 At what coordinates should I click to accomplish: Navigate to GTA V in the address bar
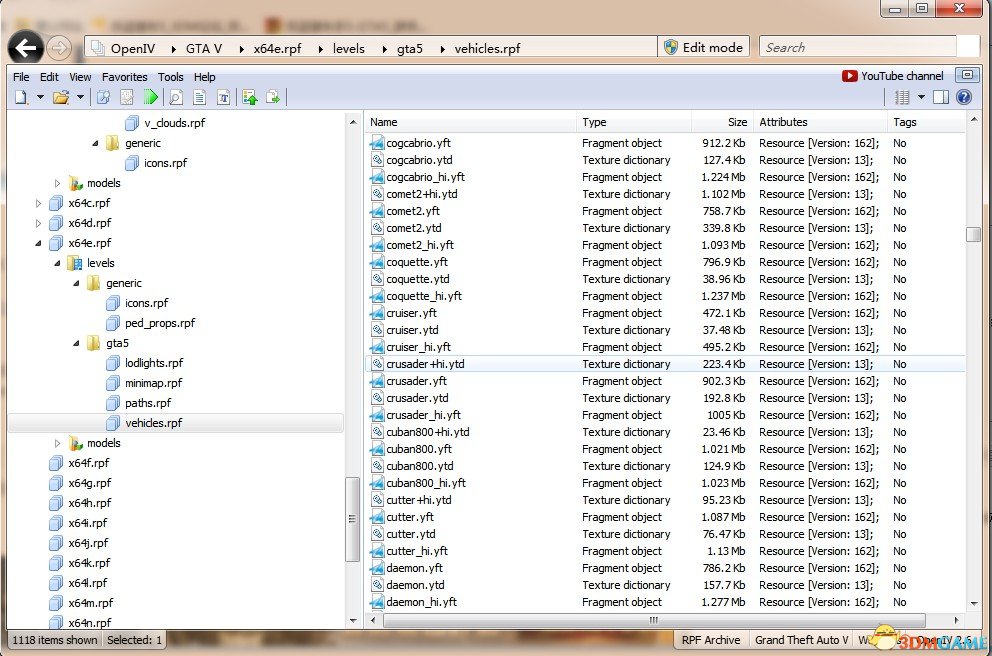(204, 48)
